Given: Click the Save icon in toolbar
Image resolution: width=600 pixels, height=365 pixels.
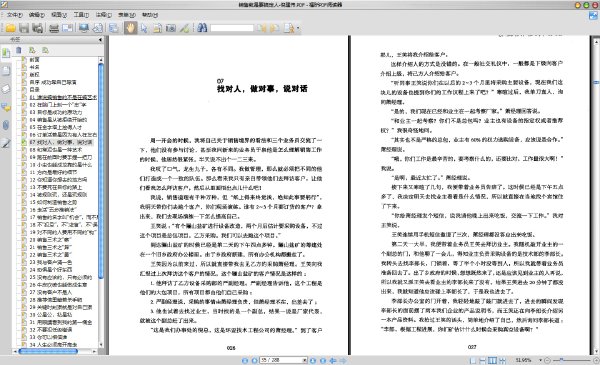Looking at the screenshot, I should click(24, 28).
